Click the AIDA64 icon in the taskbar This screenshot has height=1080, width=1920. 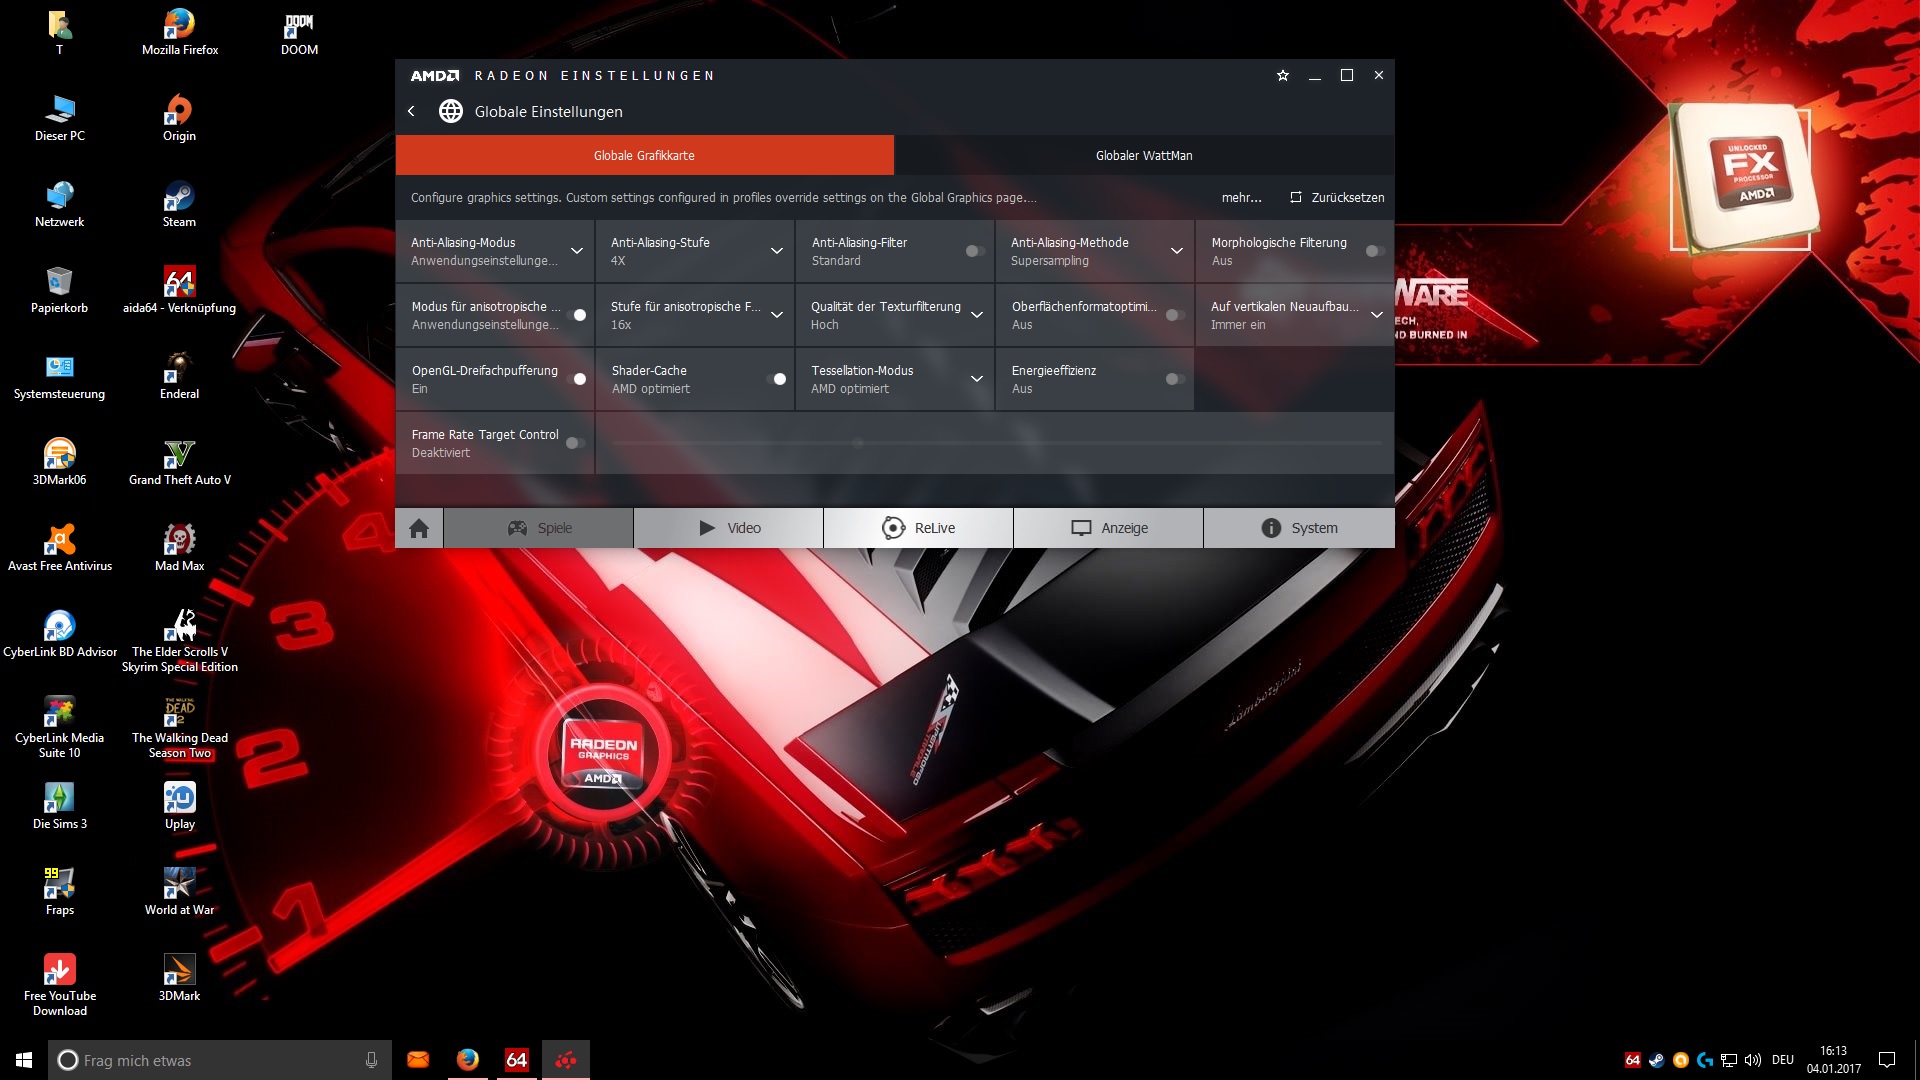coord(517,1060)
